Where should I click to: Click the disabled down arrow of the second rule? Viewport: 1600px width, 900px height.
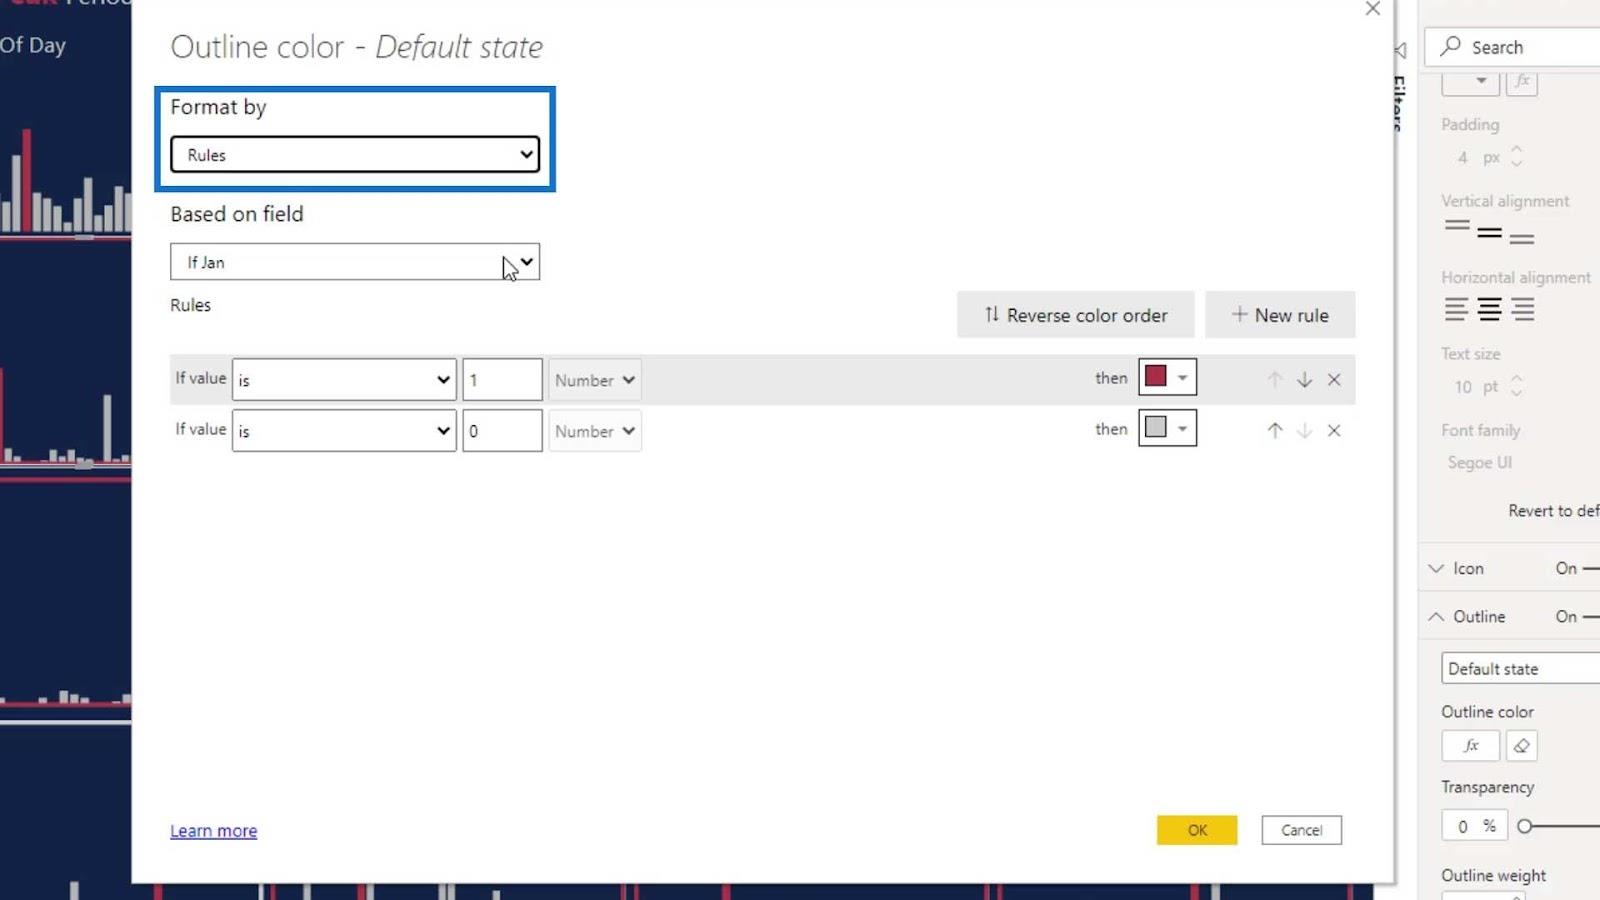(1304, 430)
